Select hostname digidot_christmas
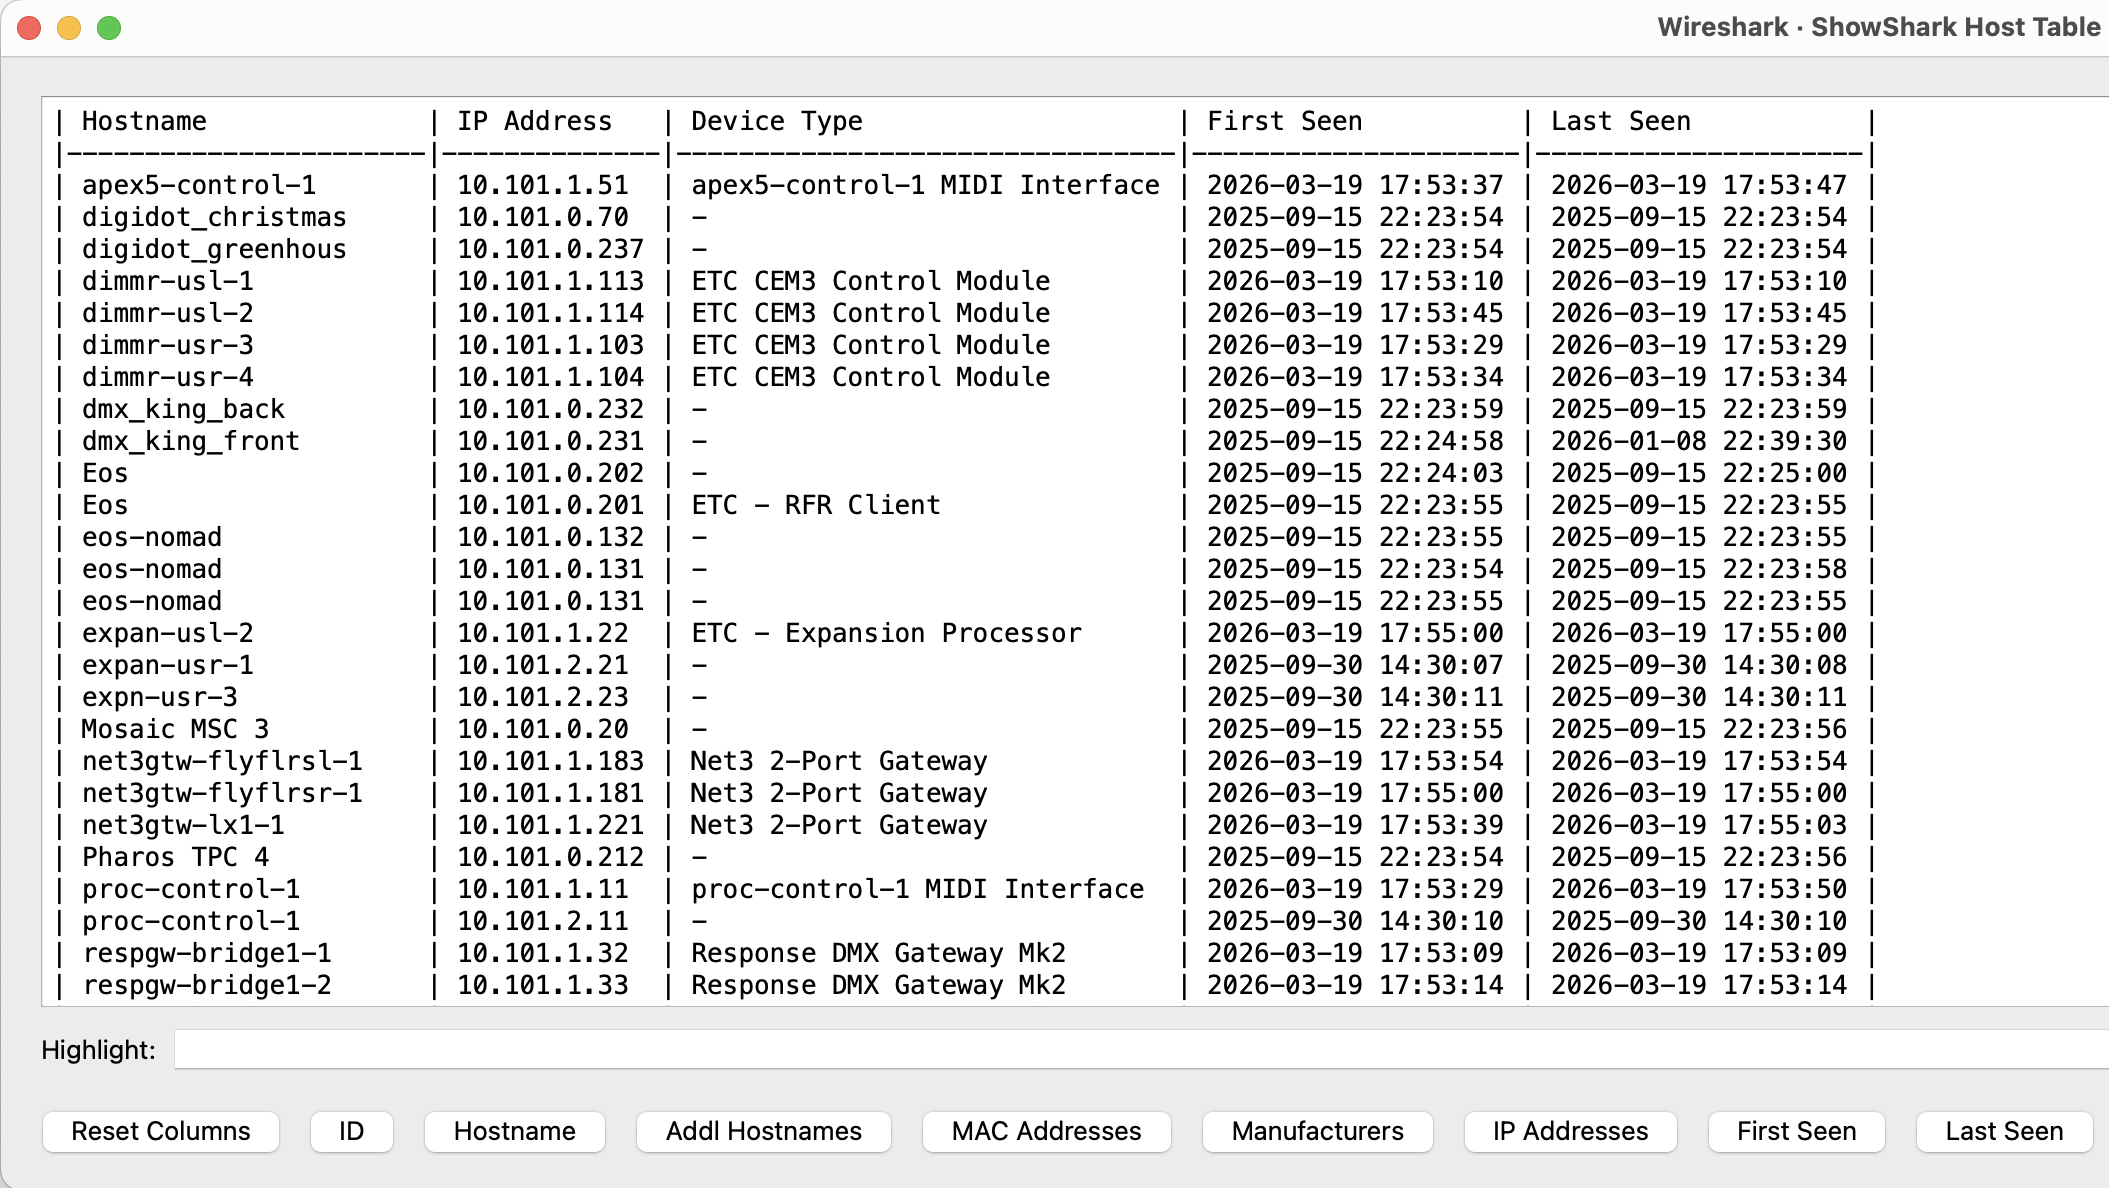2109x1188 pixels. [214, 217]
